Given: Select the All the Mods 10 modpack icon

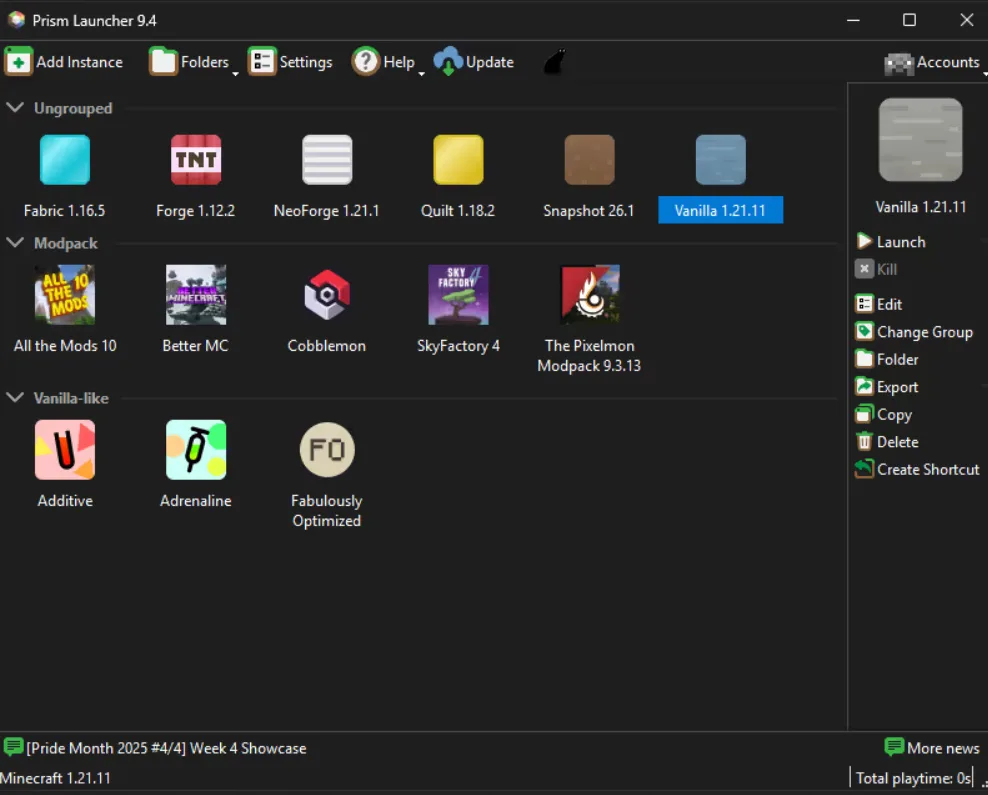Looking at the screenshot, I should [65, 295].
